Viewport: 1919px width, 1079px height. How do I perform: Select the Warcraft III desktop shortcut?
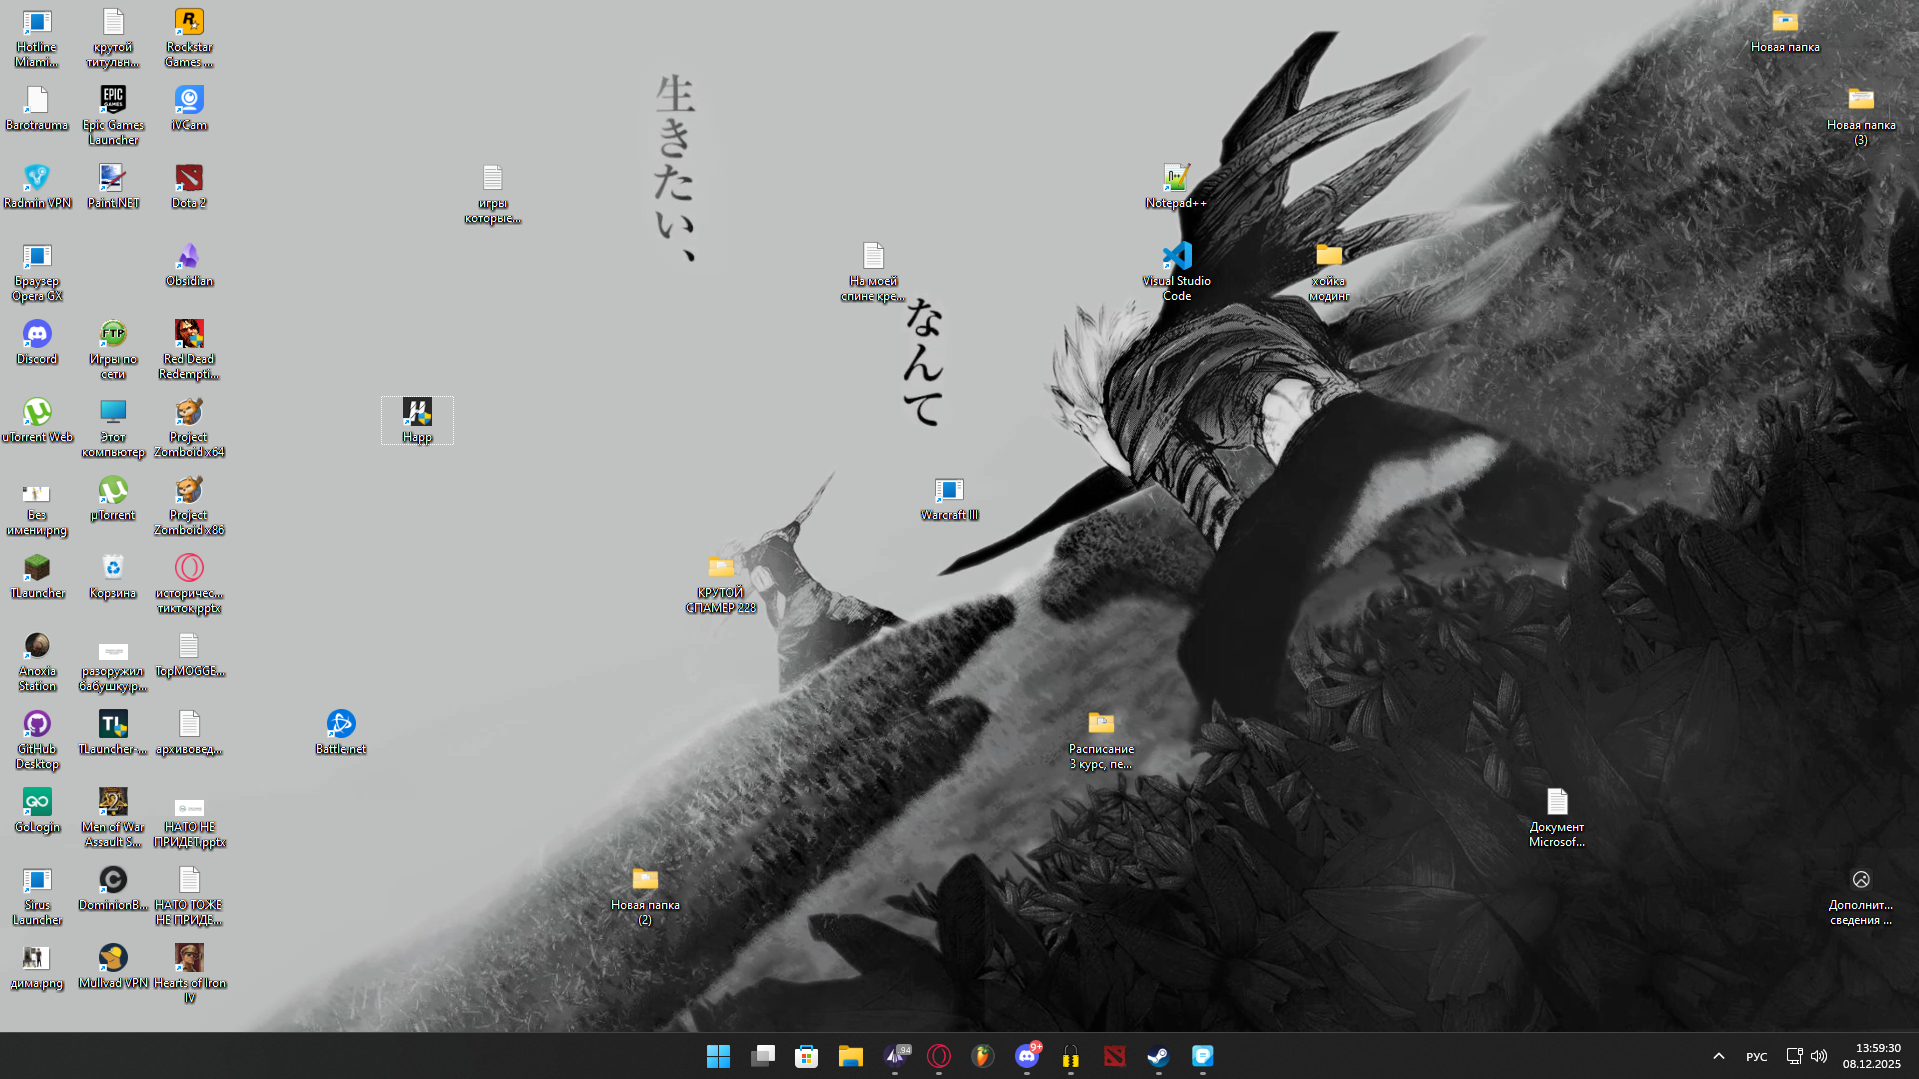pyautogui.click(x=949, y=499)
